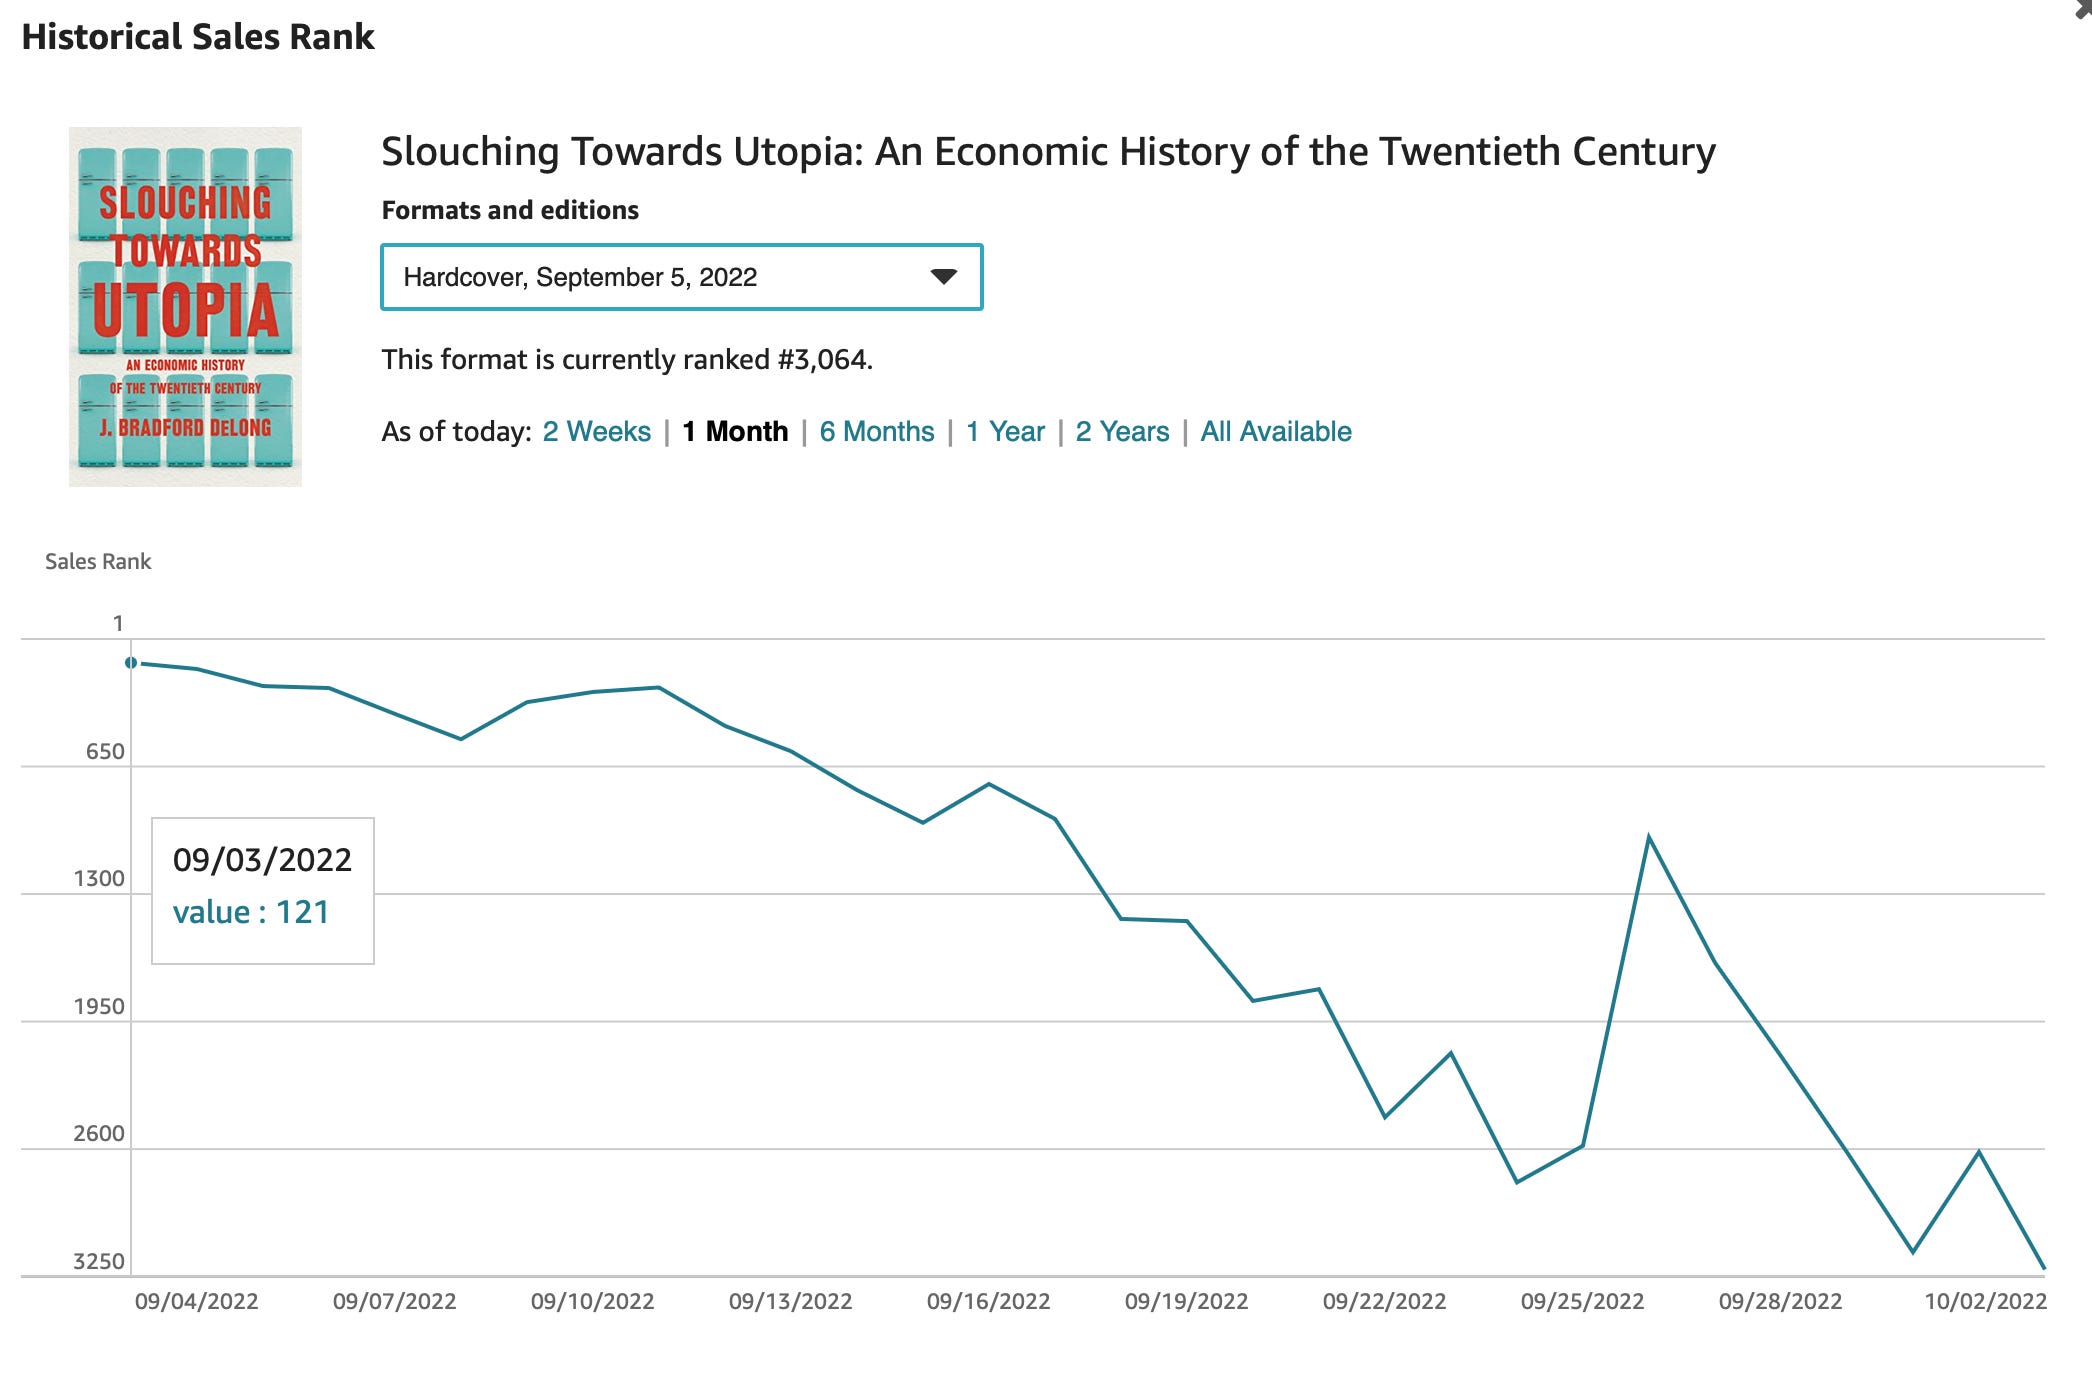Click the 3250 y-axis label

click(x=98, y=1261)
